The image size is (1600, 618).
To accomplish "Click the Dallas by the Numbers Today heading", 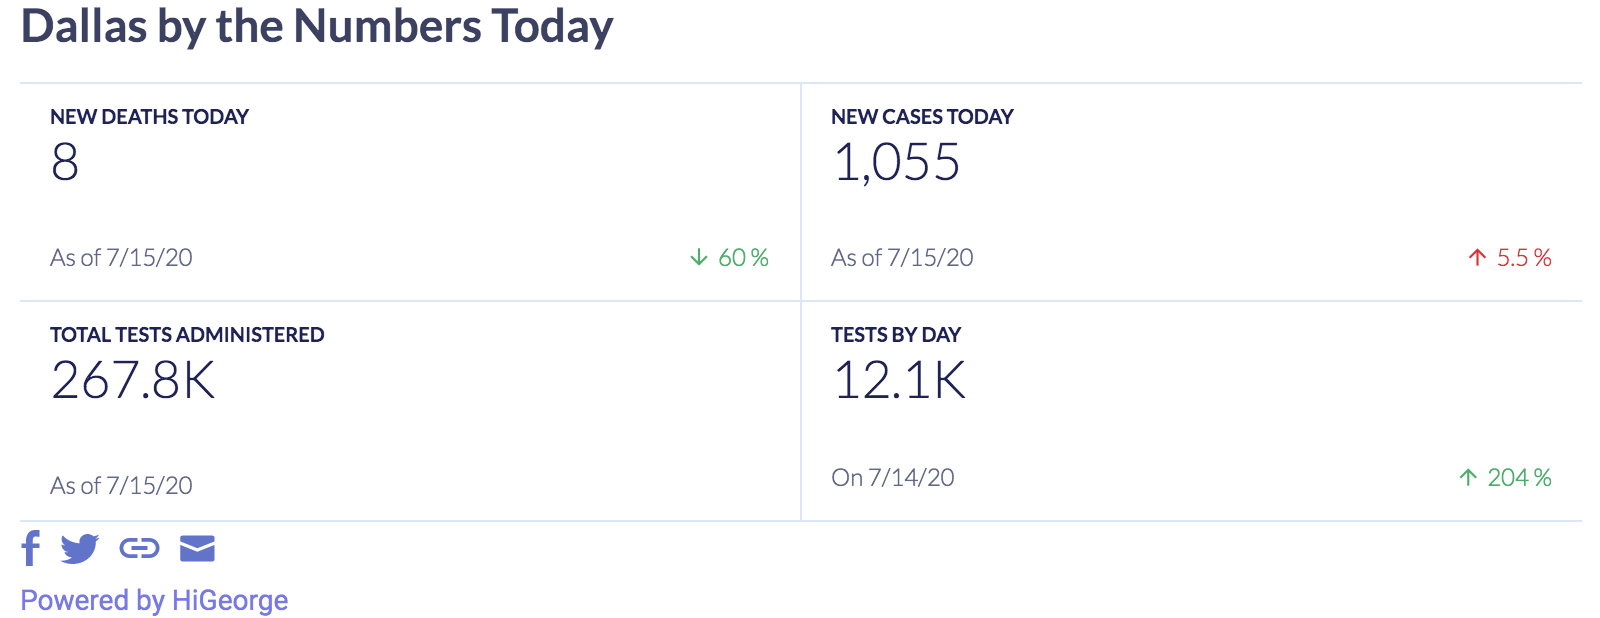I will 316,26.
